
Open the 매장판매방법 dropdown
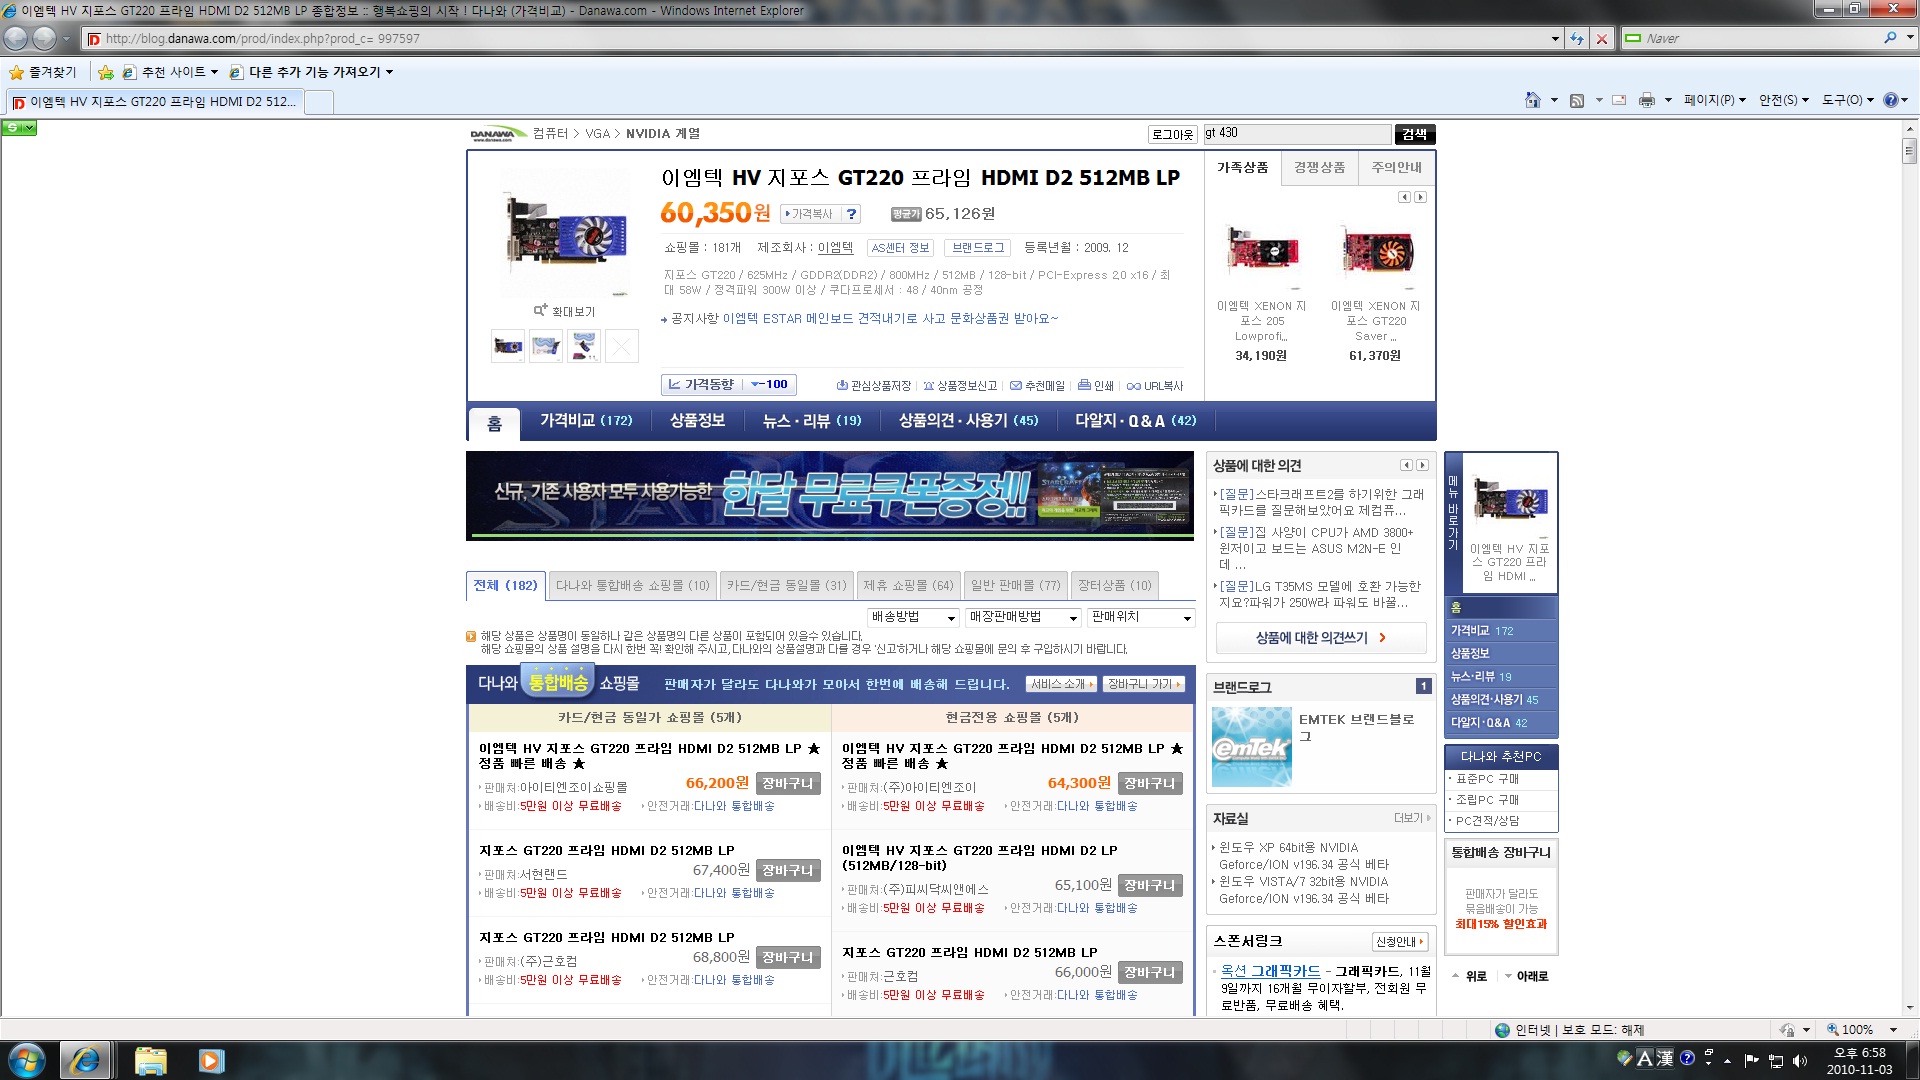[1023, 617]
